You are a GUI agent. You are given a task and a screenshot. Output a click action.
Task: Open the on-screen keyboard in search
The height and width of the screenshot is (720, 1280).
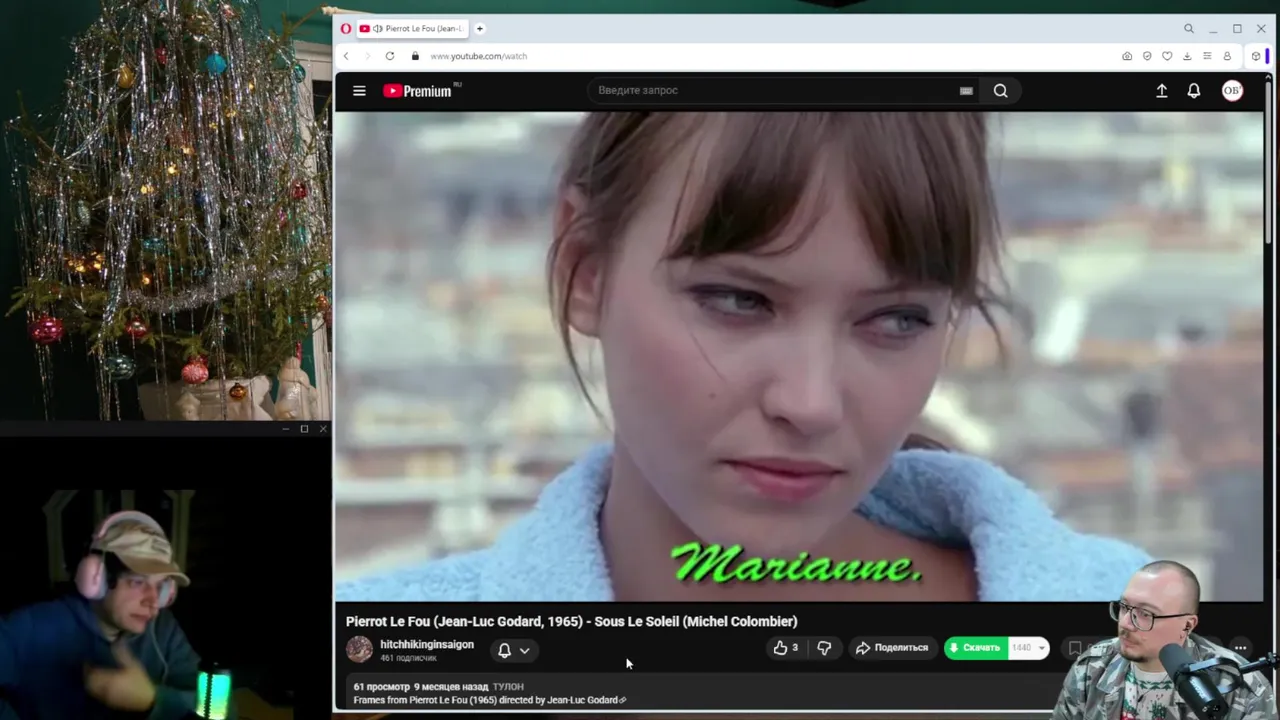[966, 91]
